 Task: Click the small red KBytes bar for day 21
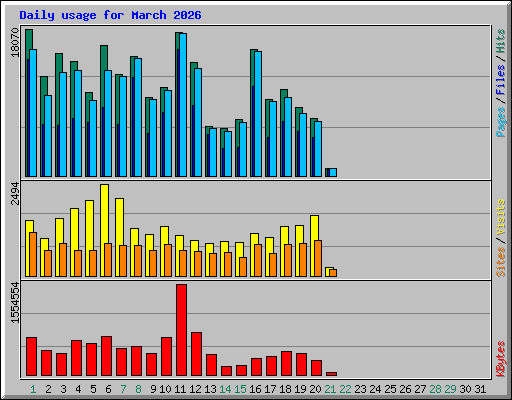point(331,374)
